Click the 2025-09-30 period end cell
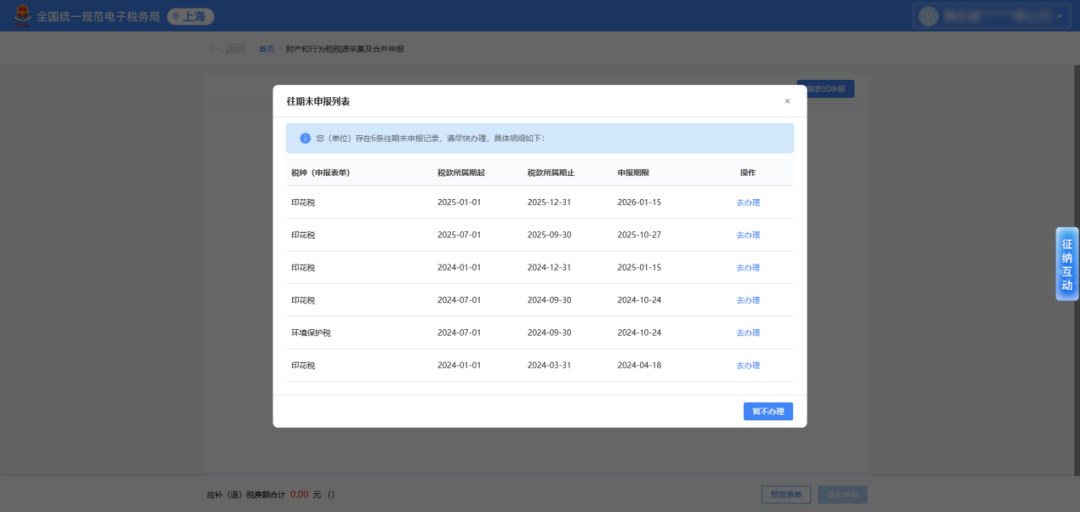 550,235
